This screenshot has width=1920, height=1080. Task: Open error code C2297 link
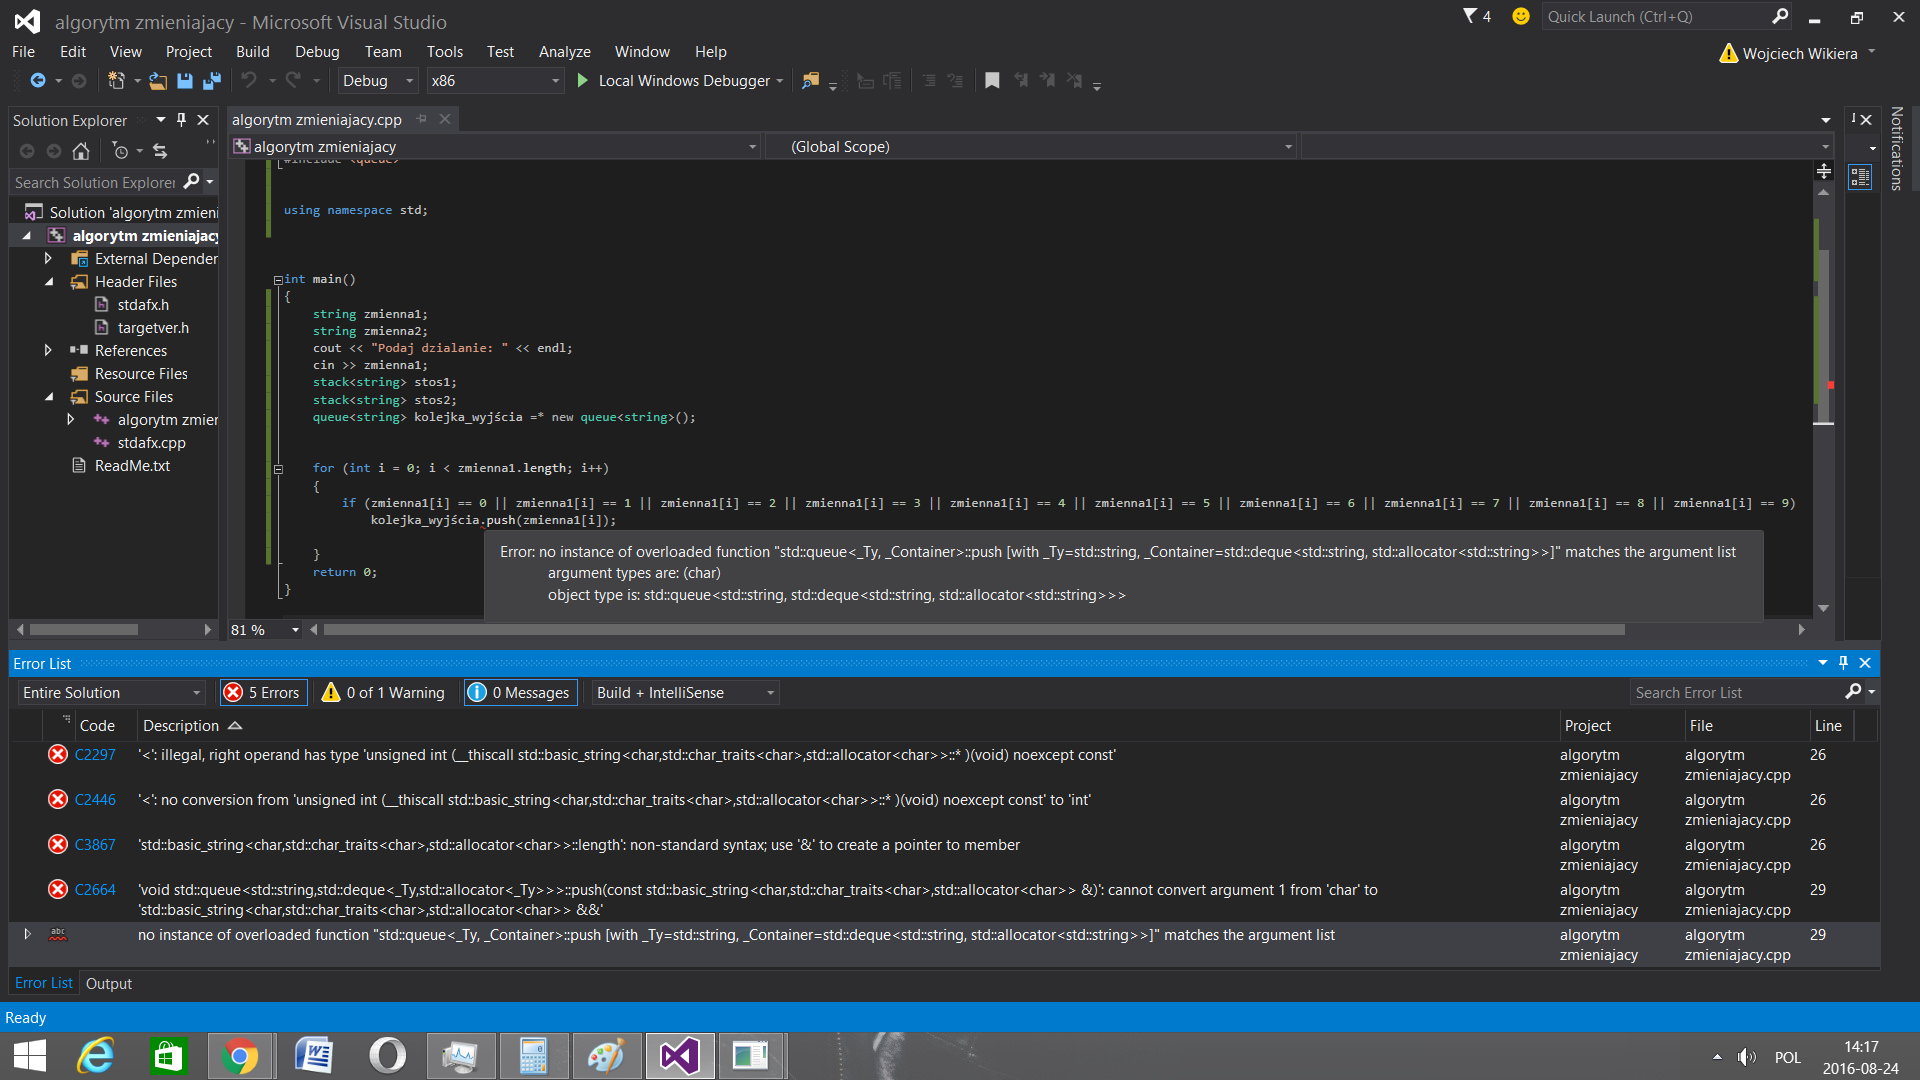(x=95, y=755)
